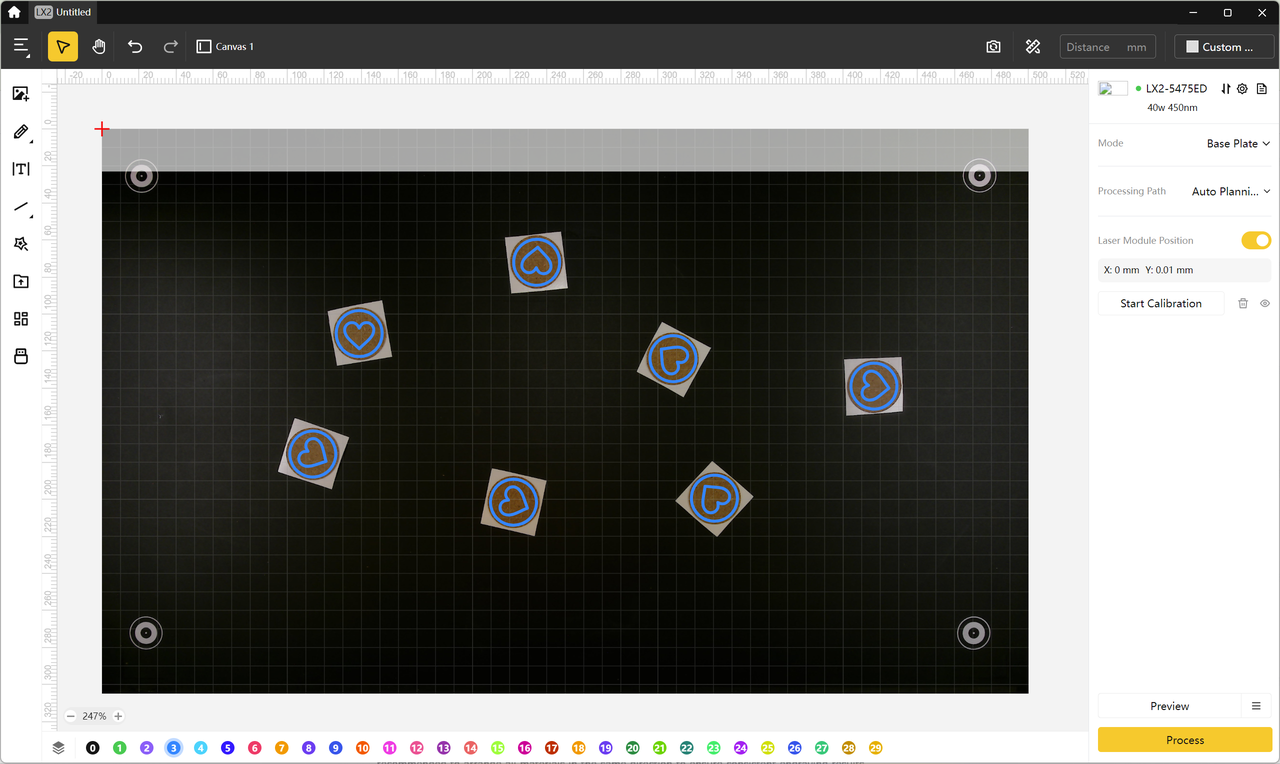Image resolution: width=1280 pixels, height=764 pixels.
Task: Go to the home screen icon
Action: point(14,12)
